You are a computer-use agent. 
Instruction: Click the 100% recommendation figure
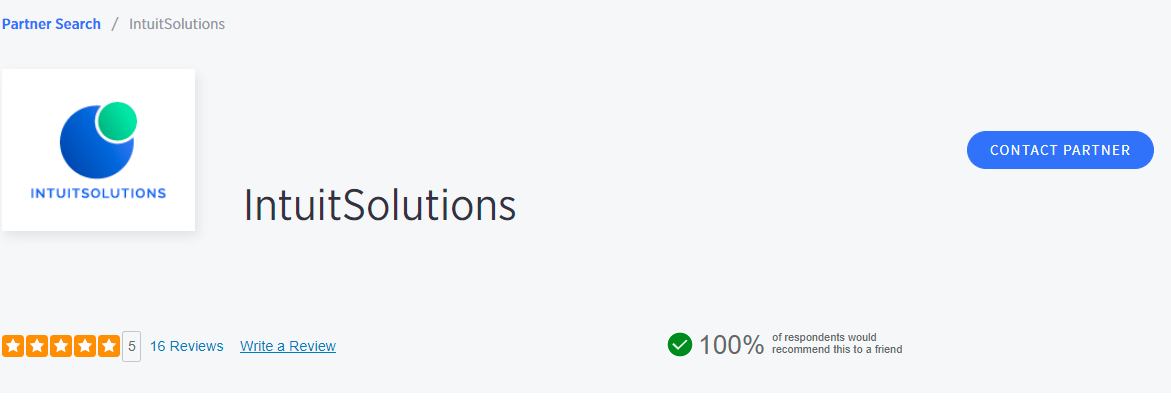[x=731, y=345]
